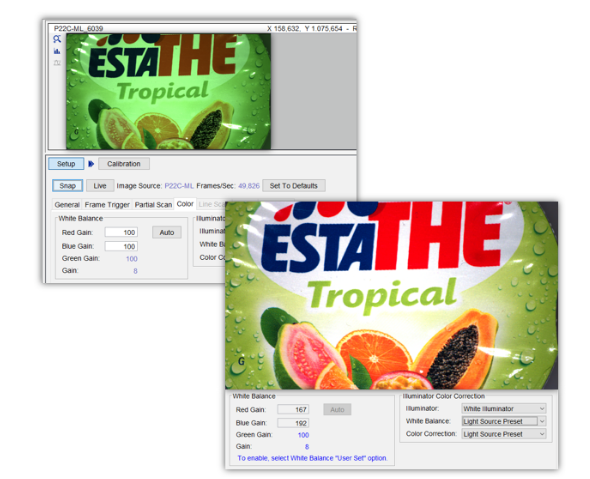
Task: Click the Calibration button
Action: 124,164
